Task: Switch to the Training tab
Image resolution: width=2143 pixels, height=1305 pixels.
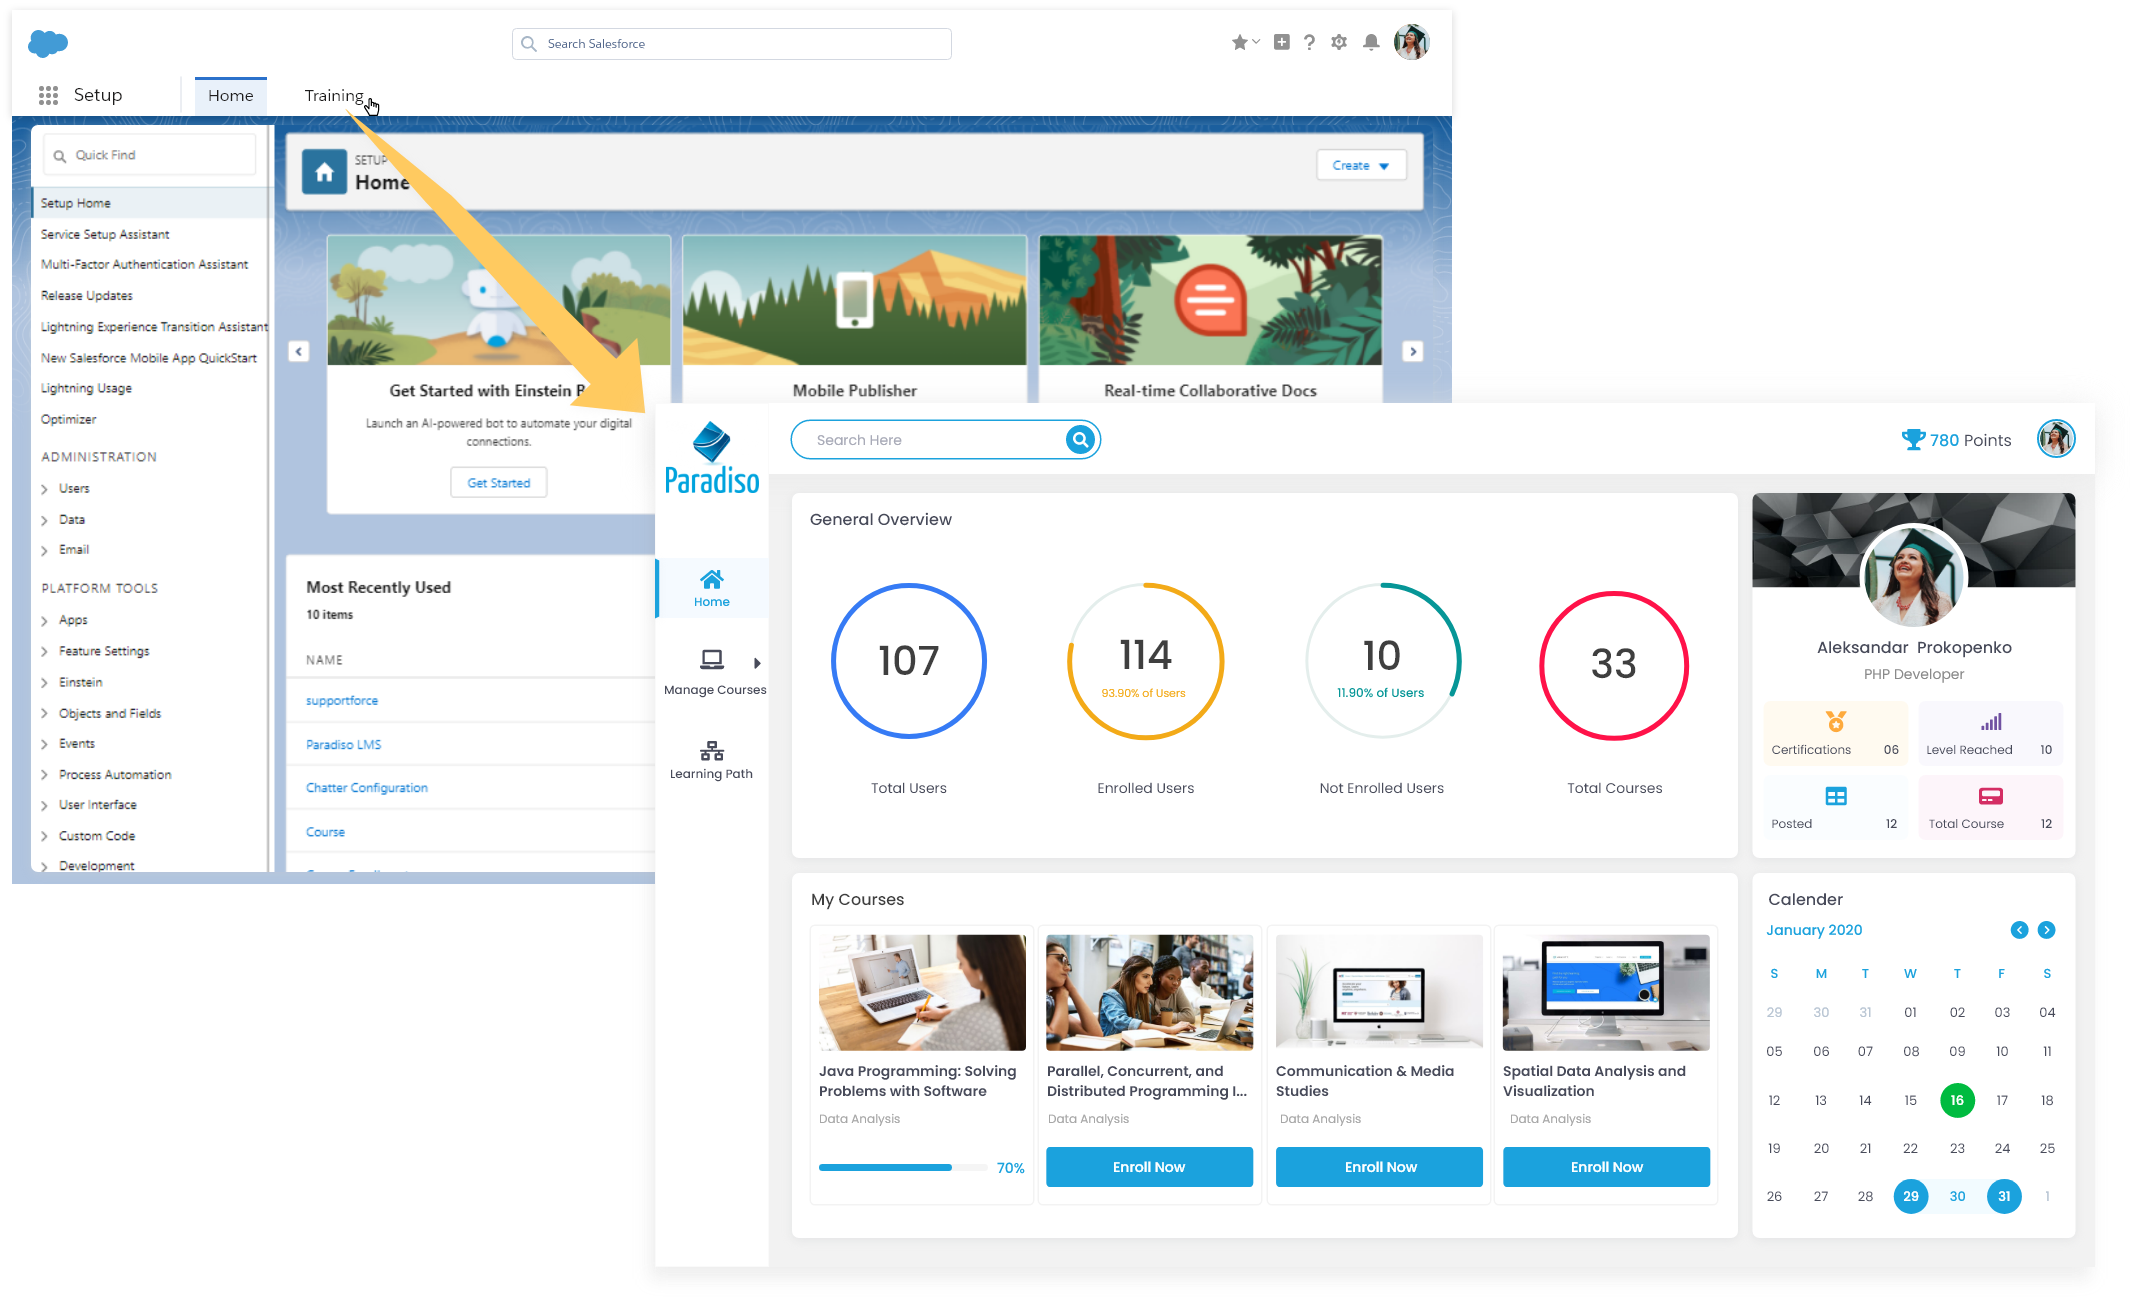Action: coord(334,95)
